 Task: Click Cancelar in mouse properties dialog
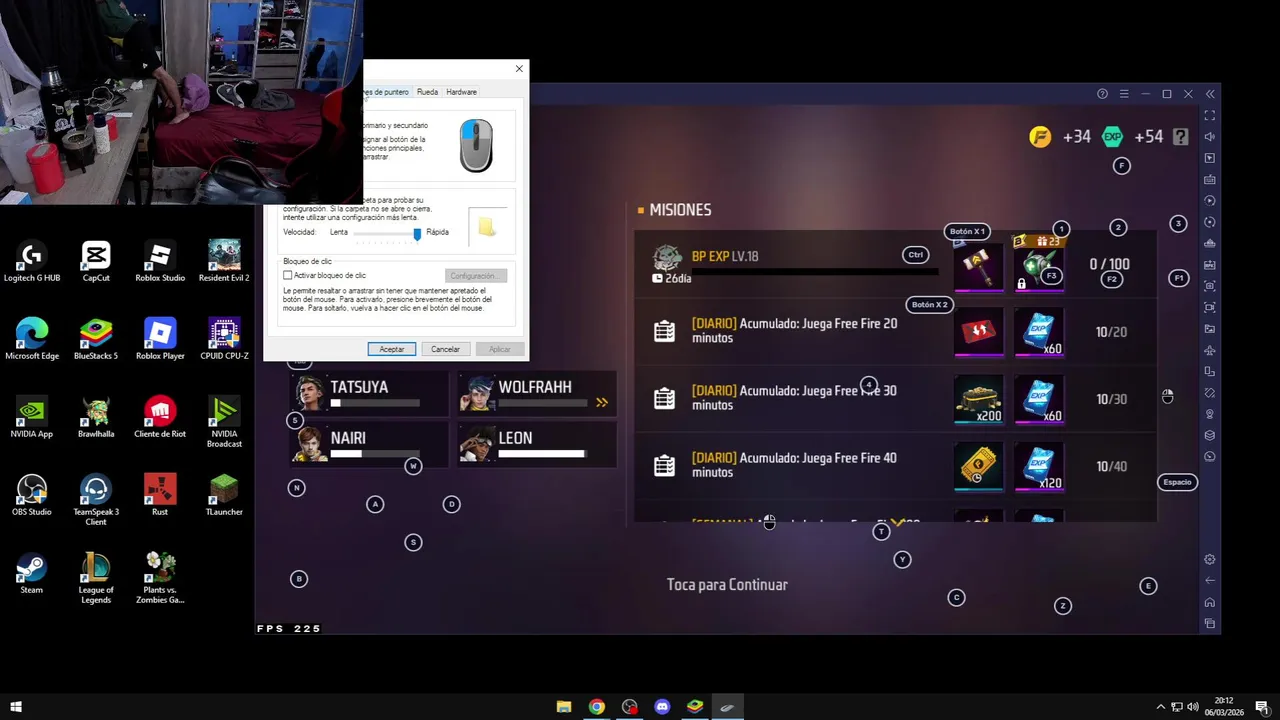point(445,349)
